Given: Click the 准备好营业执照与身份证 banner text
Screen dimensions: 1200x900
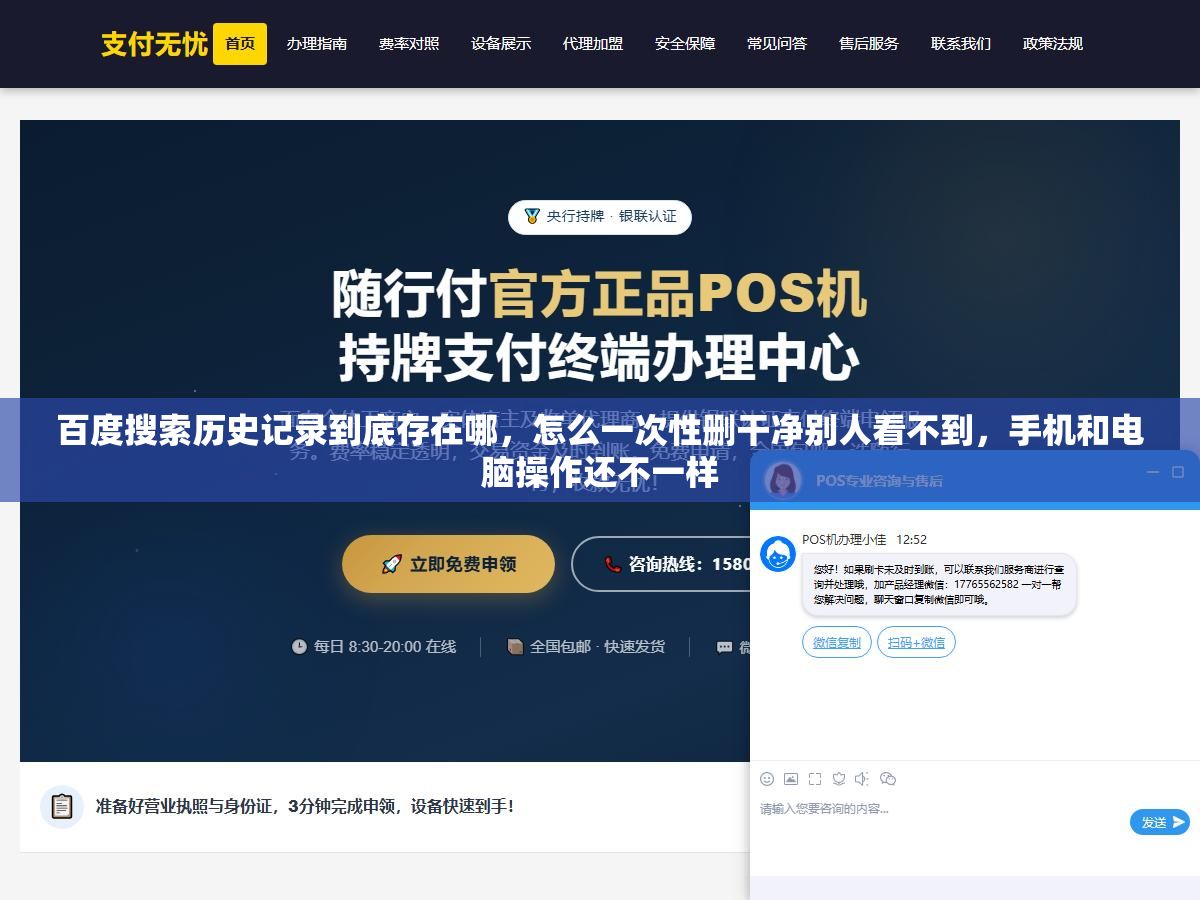Looking at the screenshot, I should coord(305,806).
